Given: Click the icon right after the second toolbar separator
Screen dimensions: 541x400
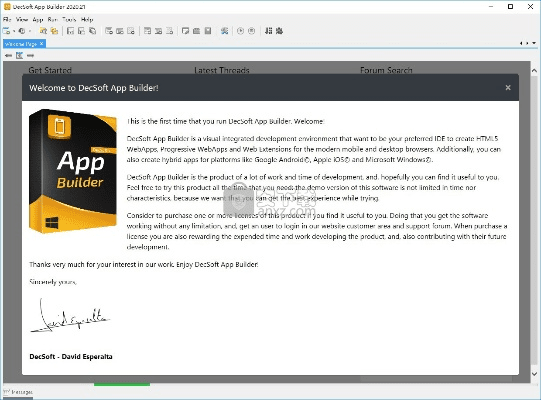Looking at the screenshot, I should coord(147,31).
